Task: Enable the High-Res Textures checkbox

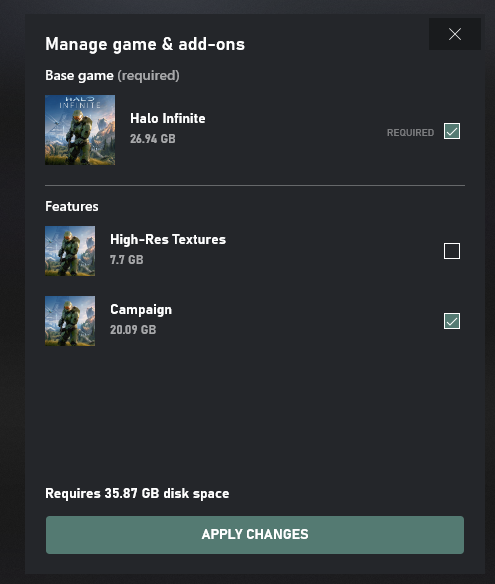Action: tap(452, 251)
